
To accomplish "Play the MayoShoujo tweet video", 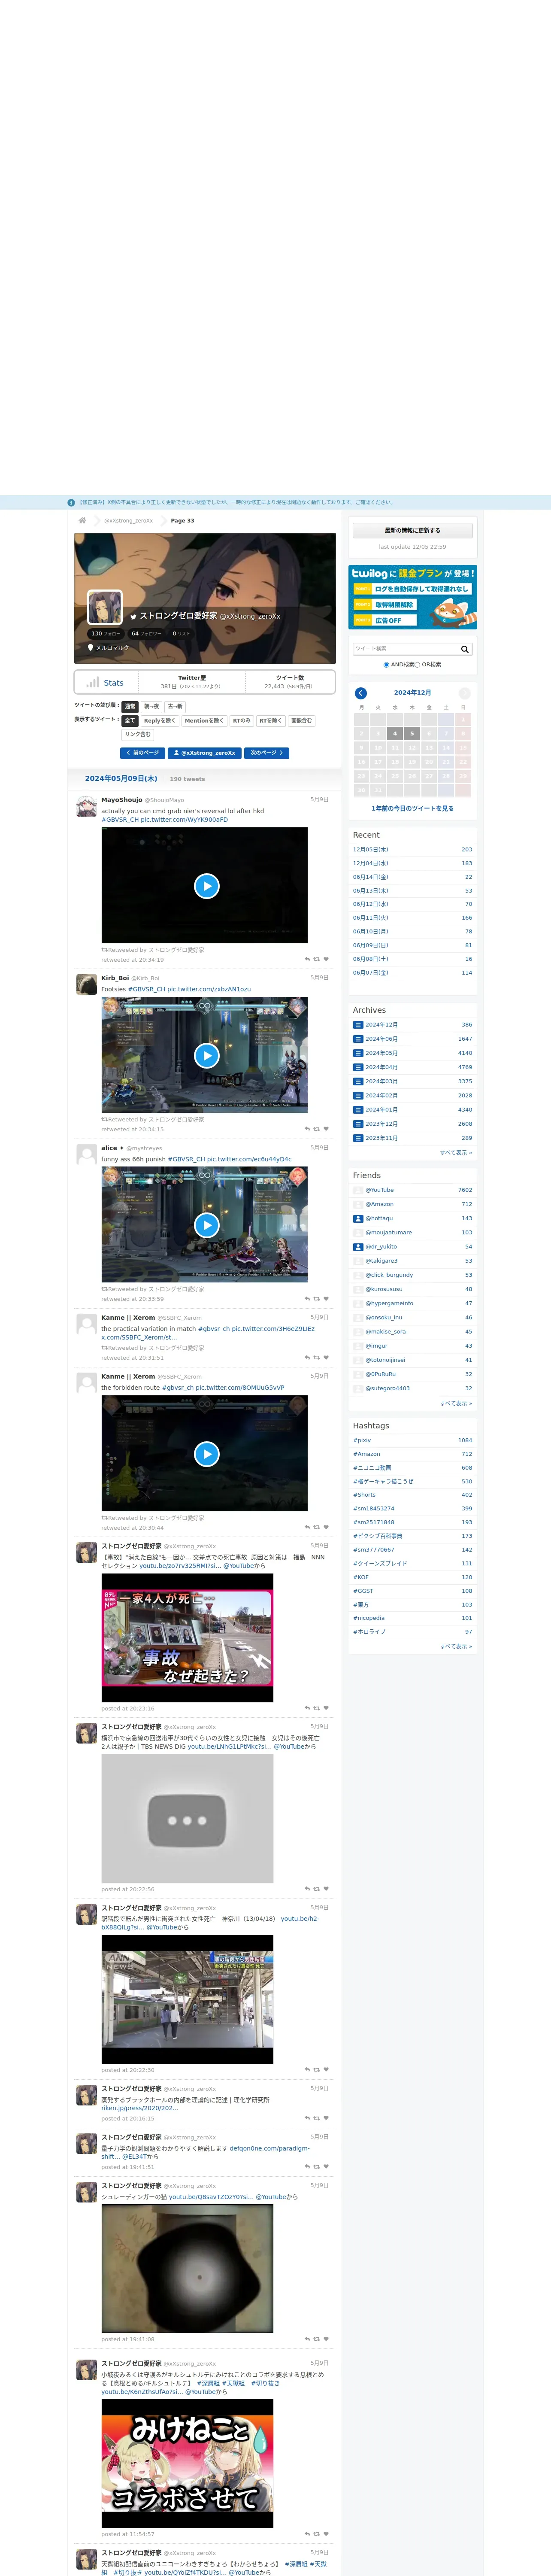I will (x=206, y=886).
